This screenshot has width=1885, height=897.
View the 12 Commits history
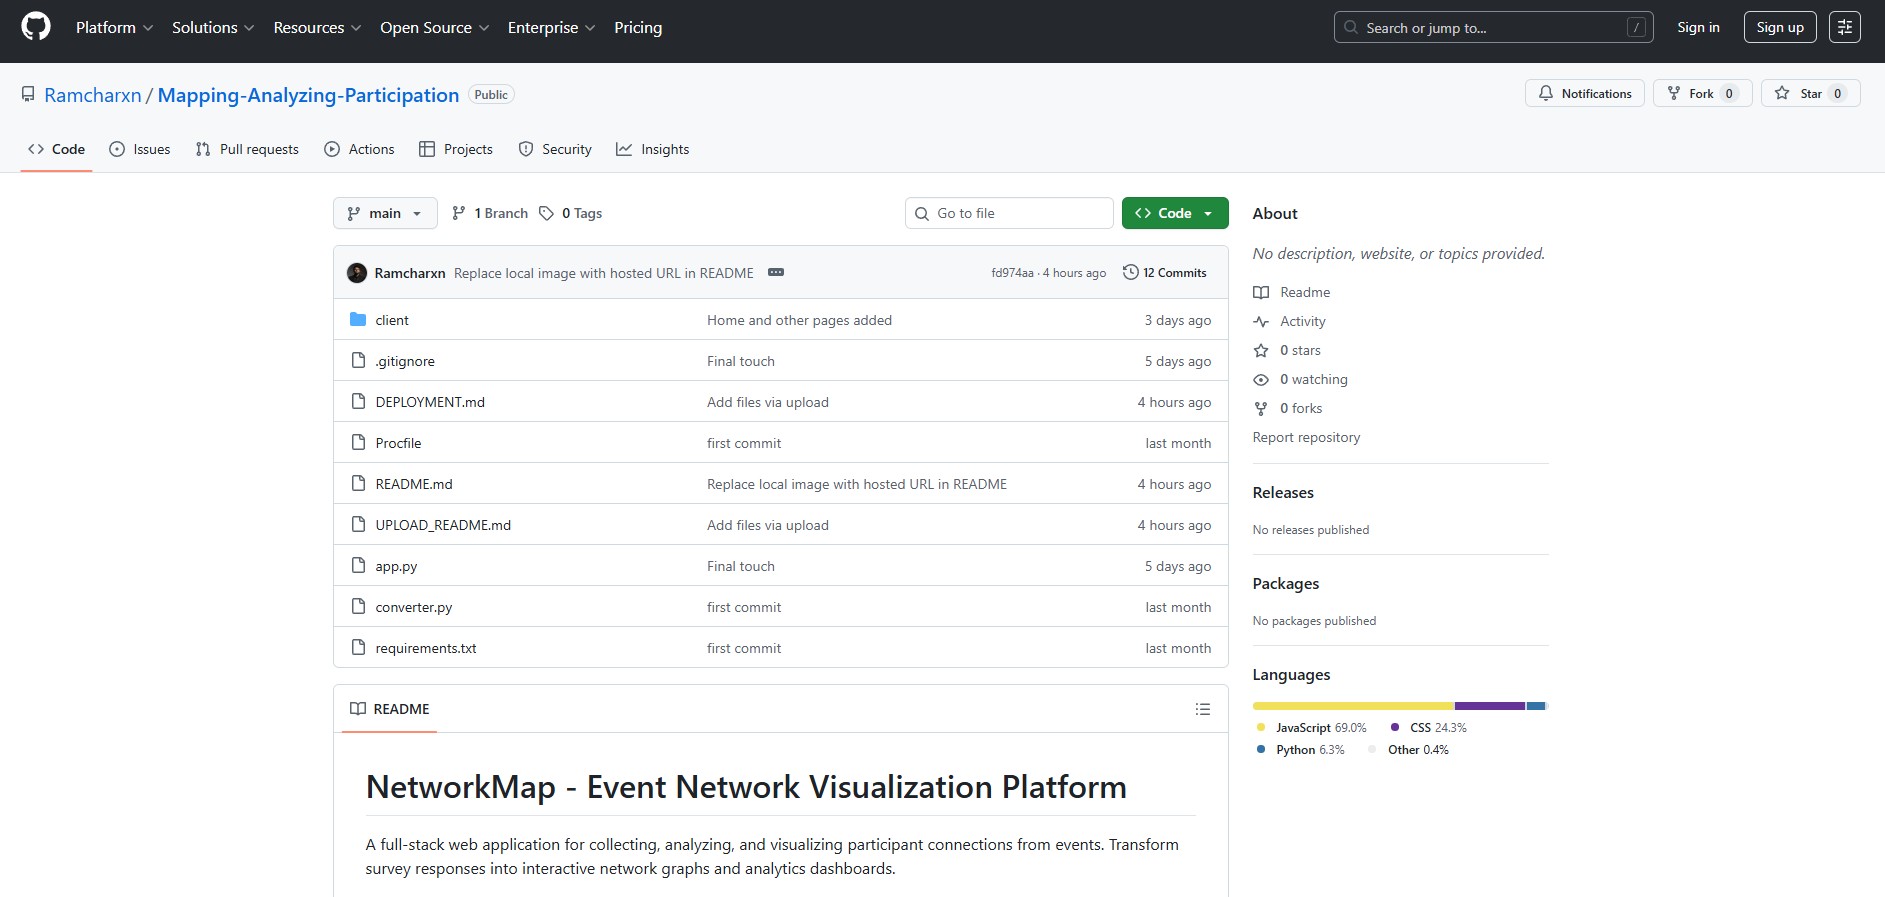pos(1165,272)
